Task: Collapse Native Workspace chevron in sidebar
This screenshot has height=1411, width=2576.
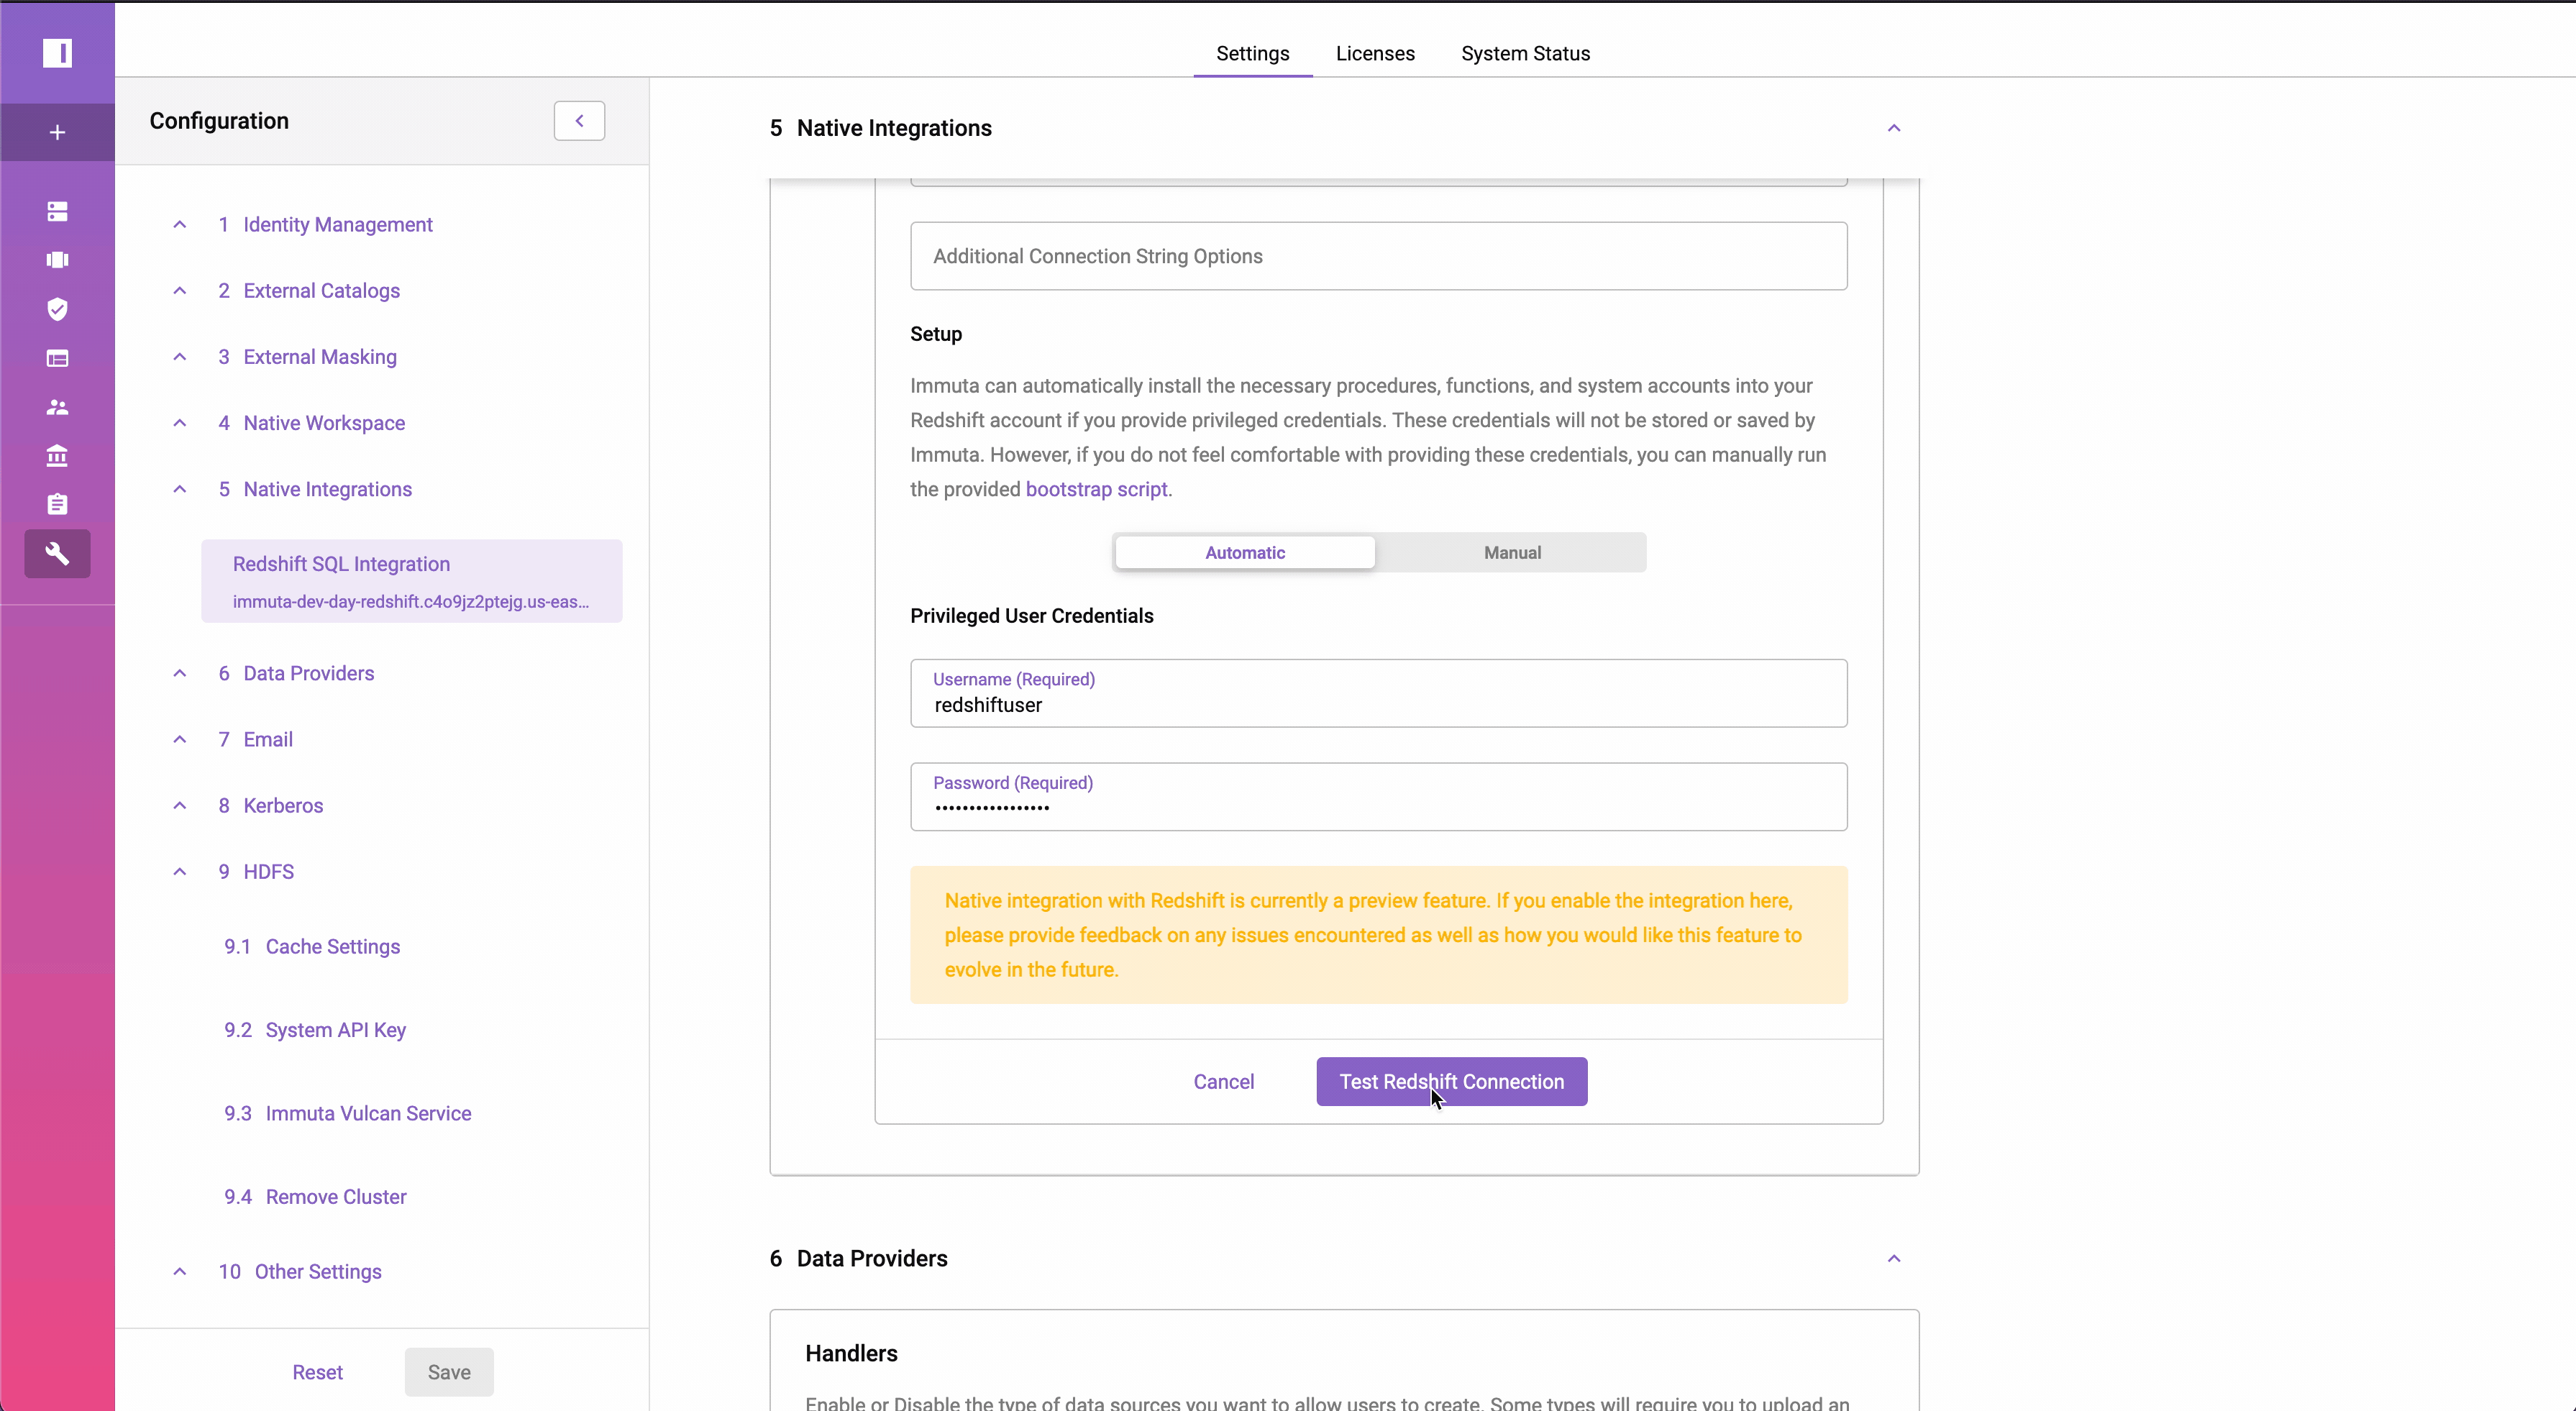Action: (x=179, y=423)
